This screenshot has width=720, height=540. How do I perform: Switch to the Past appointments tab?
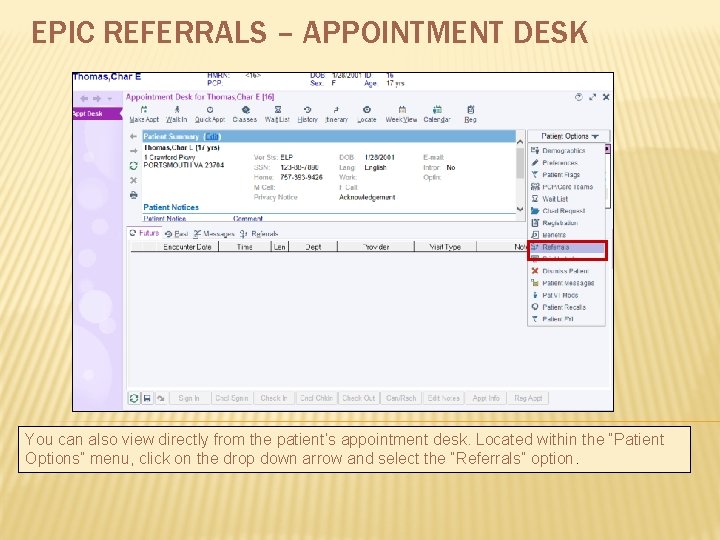(x=176, y=234)
